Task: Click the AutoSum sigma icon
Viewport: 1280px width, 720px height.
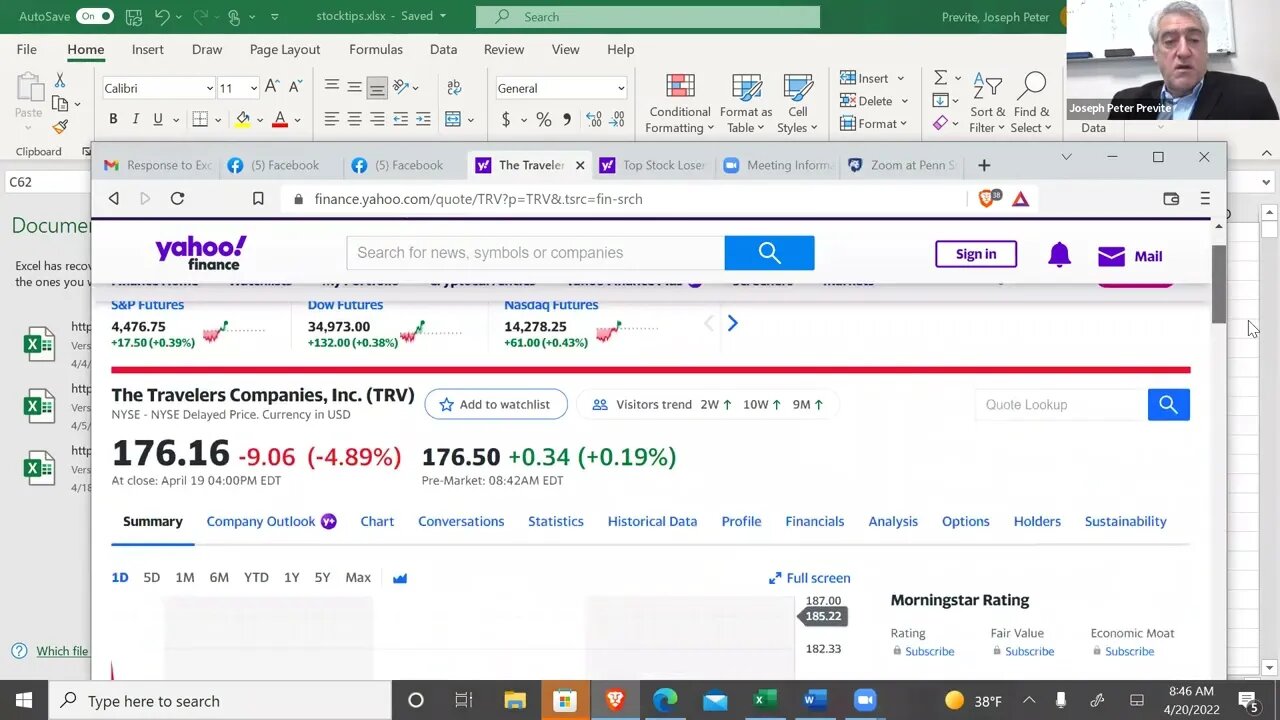Action: tap(940, 78)
